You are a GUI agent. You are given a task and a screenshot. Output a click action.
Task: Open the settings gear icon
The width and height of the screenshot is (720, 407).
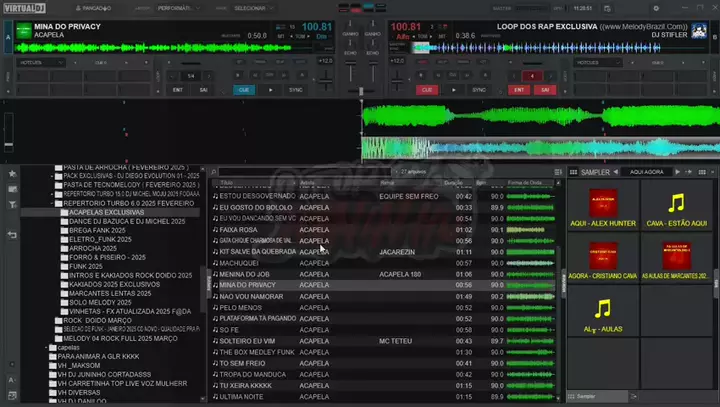point(656,8)
